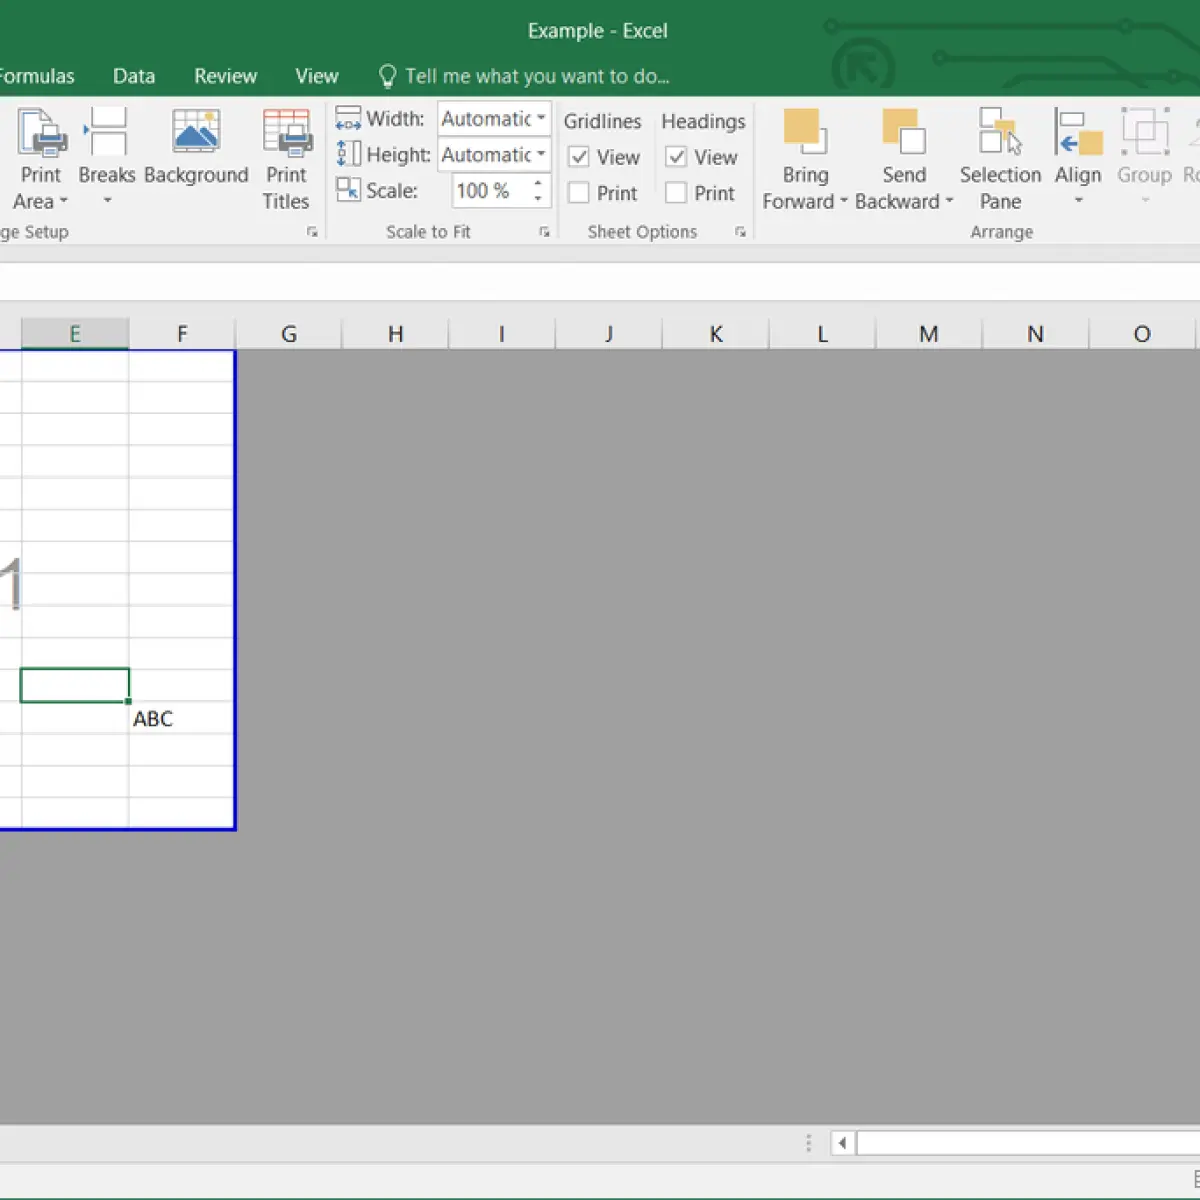Click the horizontal scrollbar track
This screenshot has height=1200, width=1200.
pos(1028,1143)
